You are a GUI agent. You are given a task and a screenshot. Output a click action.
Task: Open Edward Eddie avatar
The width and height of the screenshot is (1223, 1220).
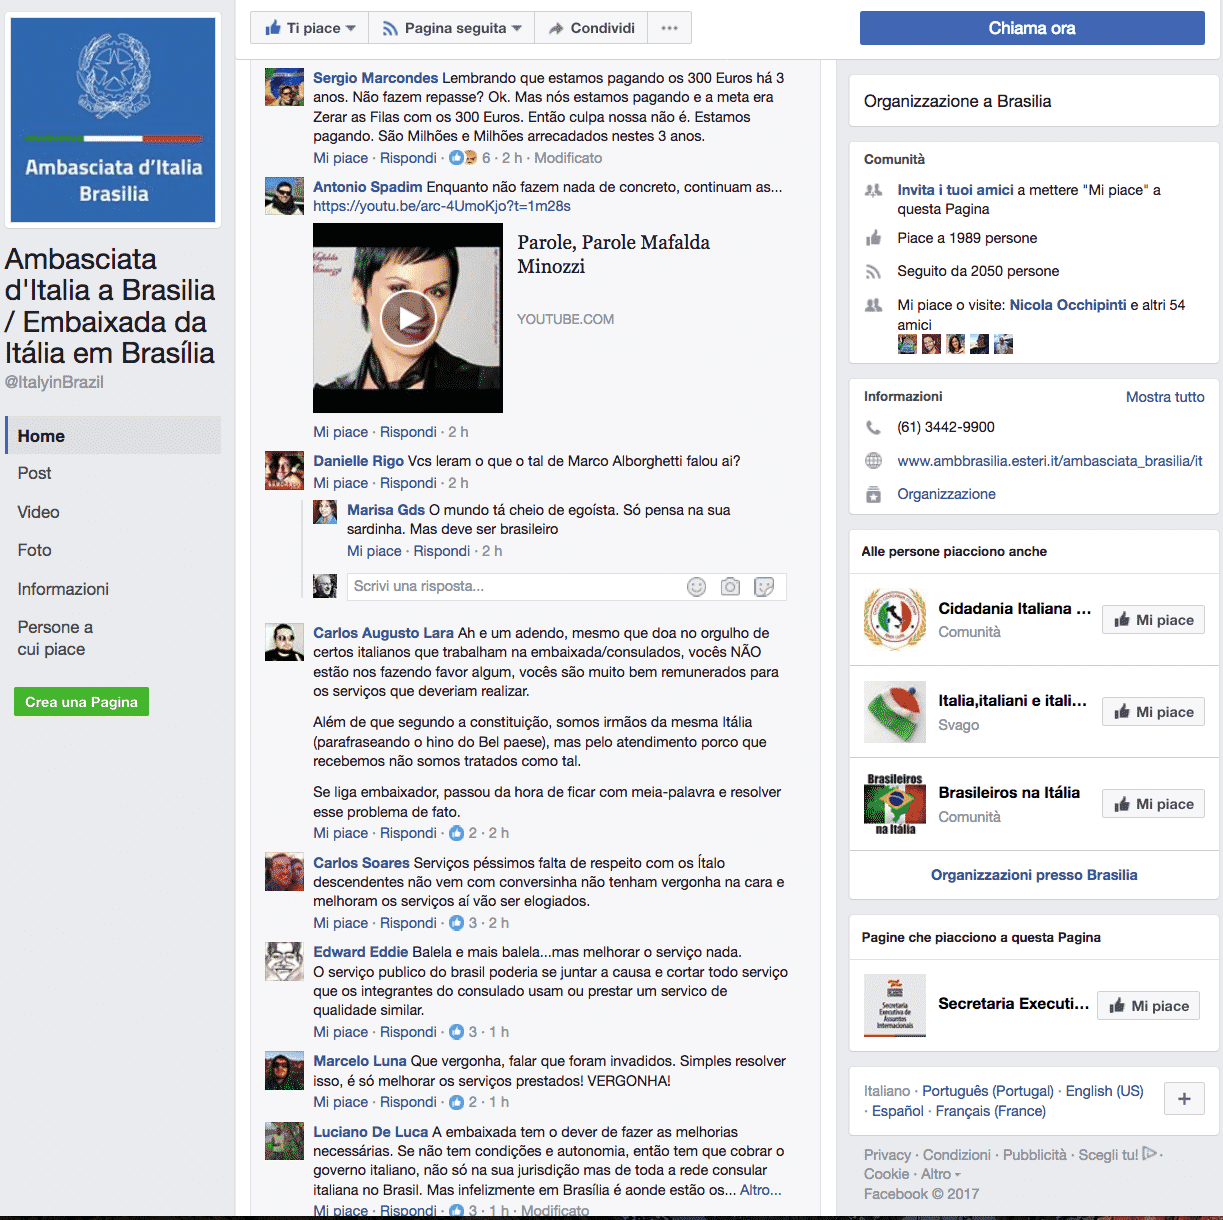pyautogui.click(x=284, y=961)
